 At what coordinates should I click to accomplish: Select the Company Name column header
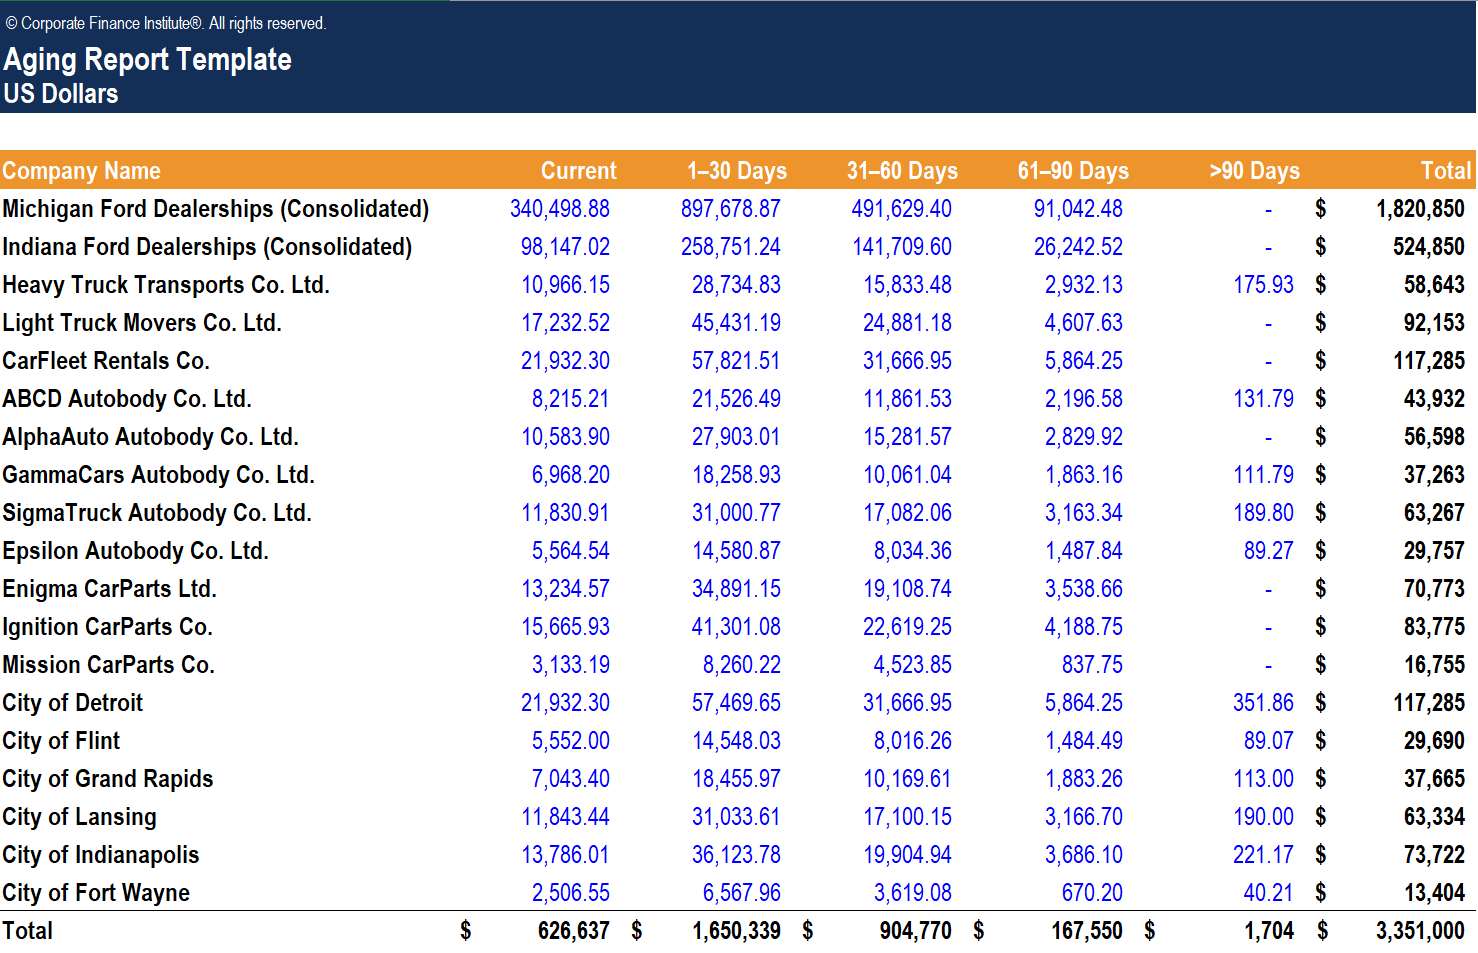[82, 171]
